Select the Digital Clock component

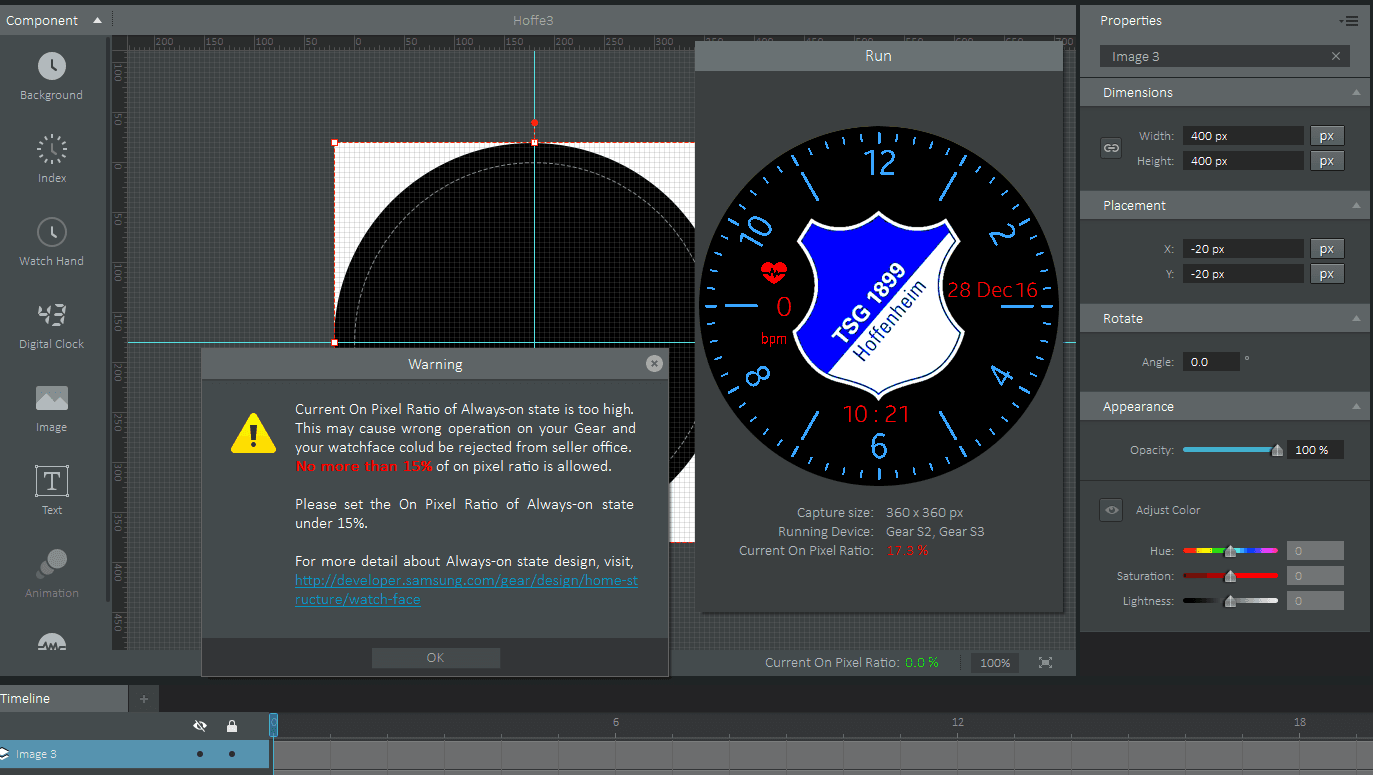pyautogui.click(x=52, y=325)
